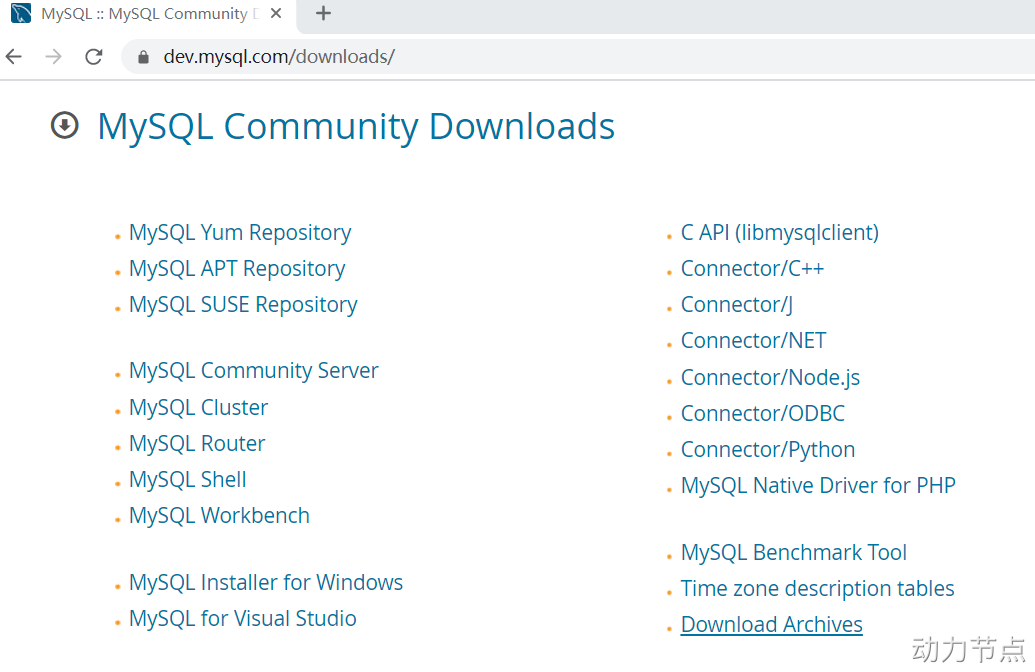Open Time zone description tables link
This screenshot has width=1035, height=672.
coord(817,589)
